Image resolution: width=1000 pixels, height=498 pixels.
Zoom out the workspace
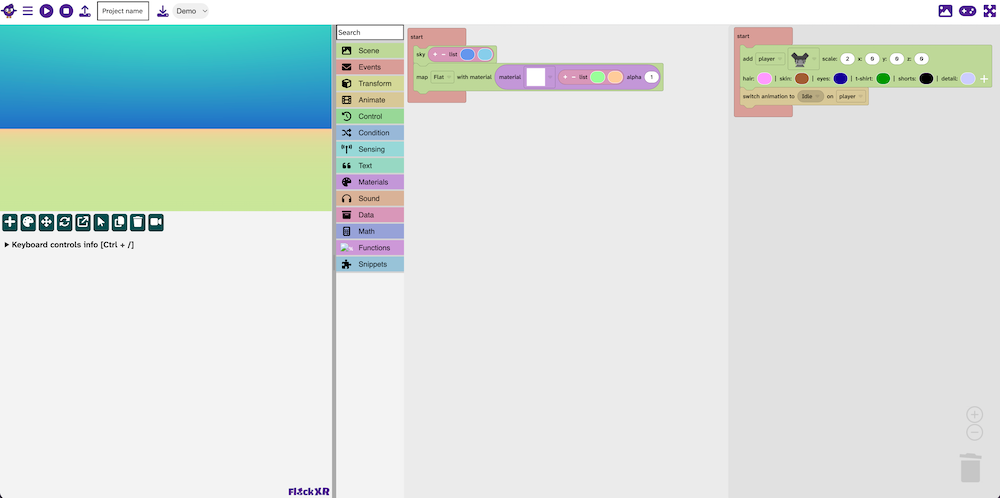(x=974, y=432)
